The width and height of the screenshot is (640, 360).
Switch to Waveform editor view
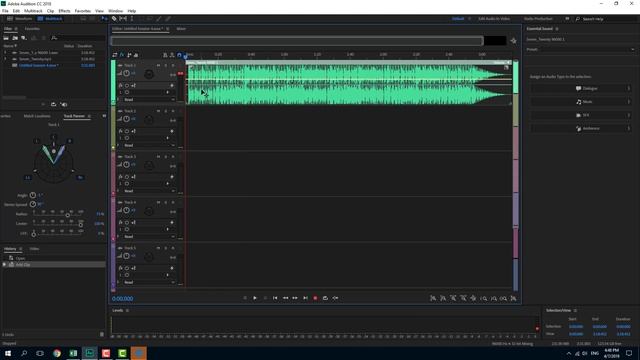pyautogui.click(x=20, y=19)
